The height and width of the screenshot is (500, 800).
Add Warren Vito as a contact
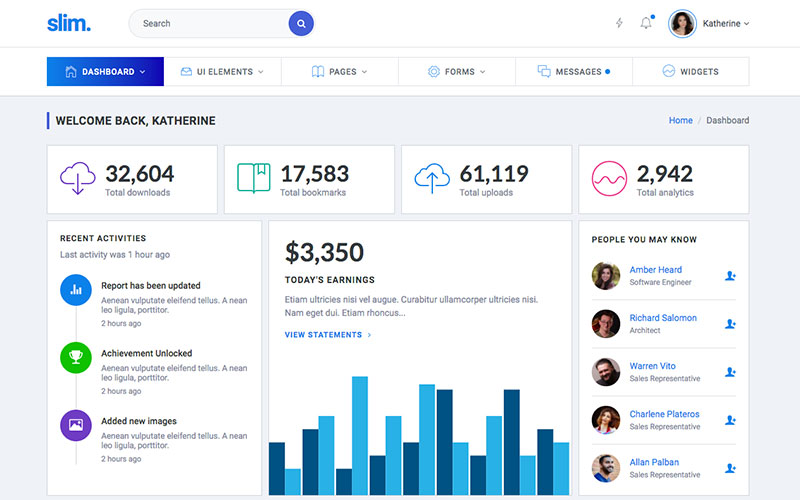click(x=730, y=372)
